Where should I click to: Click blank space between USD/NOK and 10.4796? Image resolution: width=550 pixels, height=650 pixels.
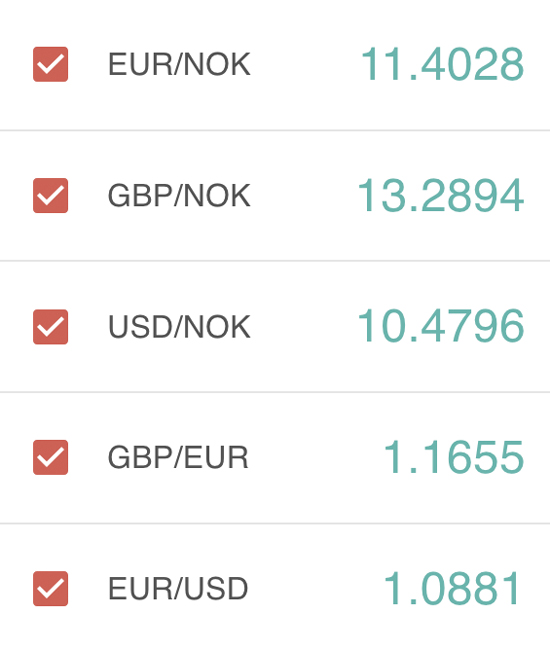(304, 327)
